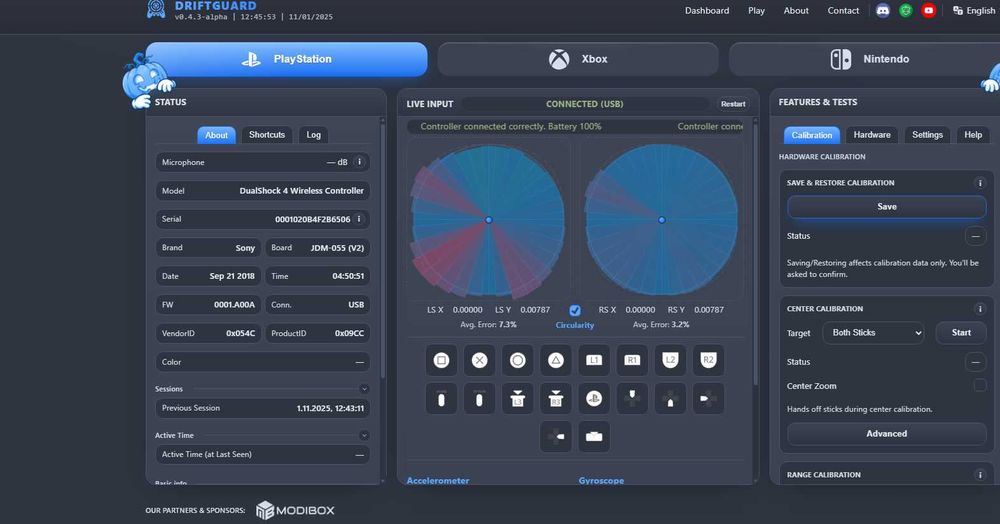
Task: Click the Save calibration button
Action: tap(886, 207)
